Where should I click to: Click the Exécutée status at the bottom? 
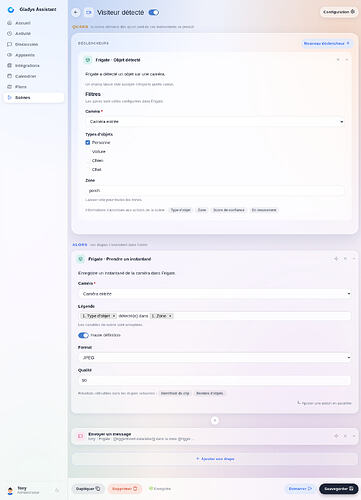(160, 489)
